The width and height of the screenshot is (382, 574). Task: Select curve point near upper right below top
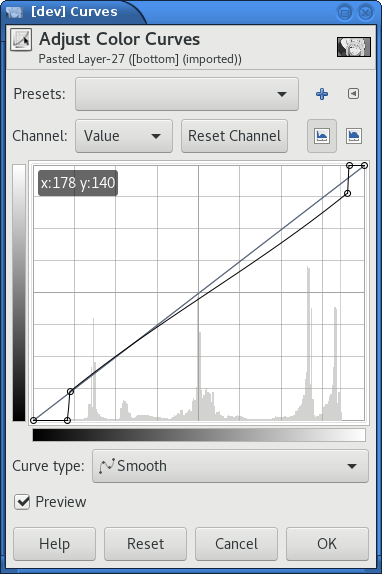point(348,193)
